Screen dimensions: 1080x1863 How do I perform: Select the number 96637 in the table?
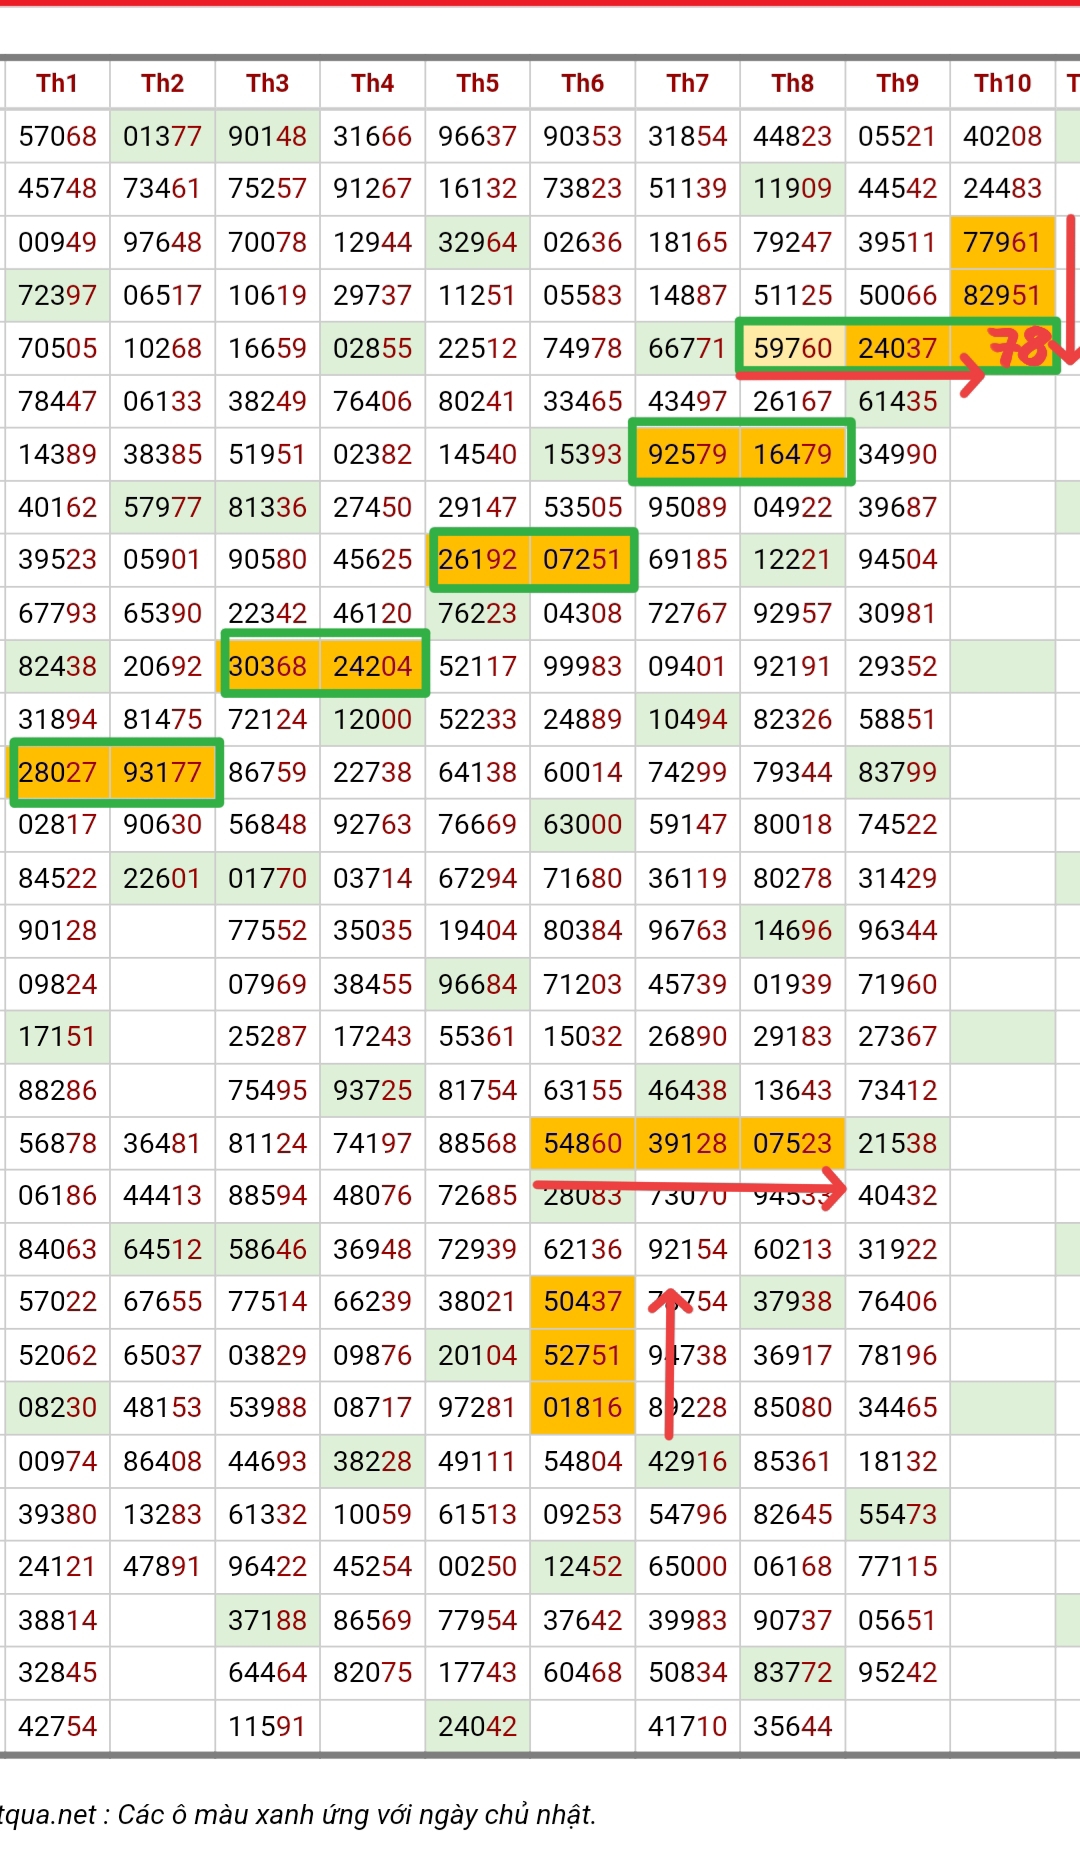coord(477,136)
